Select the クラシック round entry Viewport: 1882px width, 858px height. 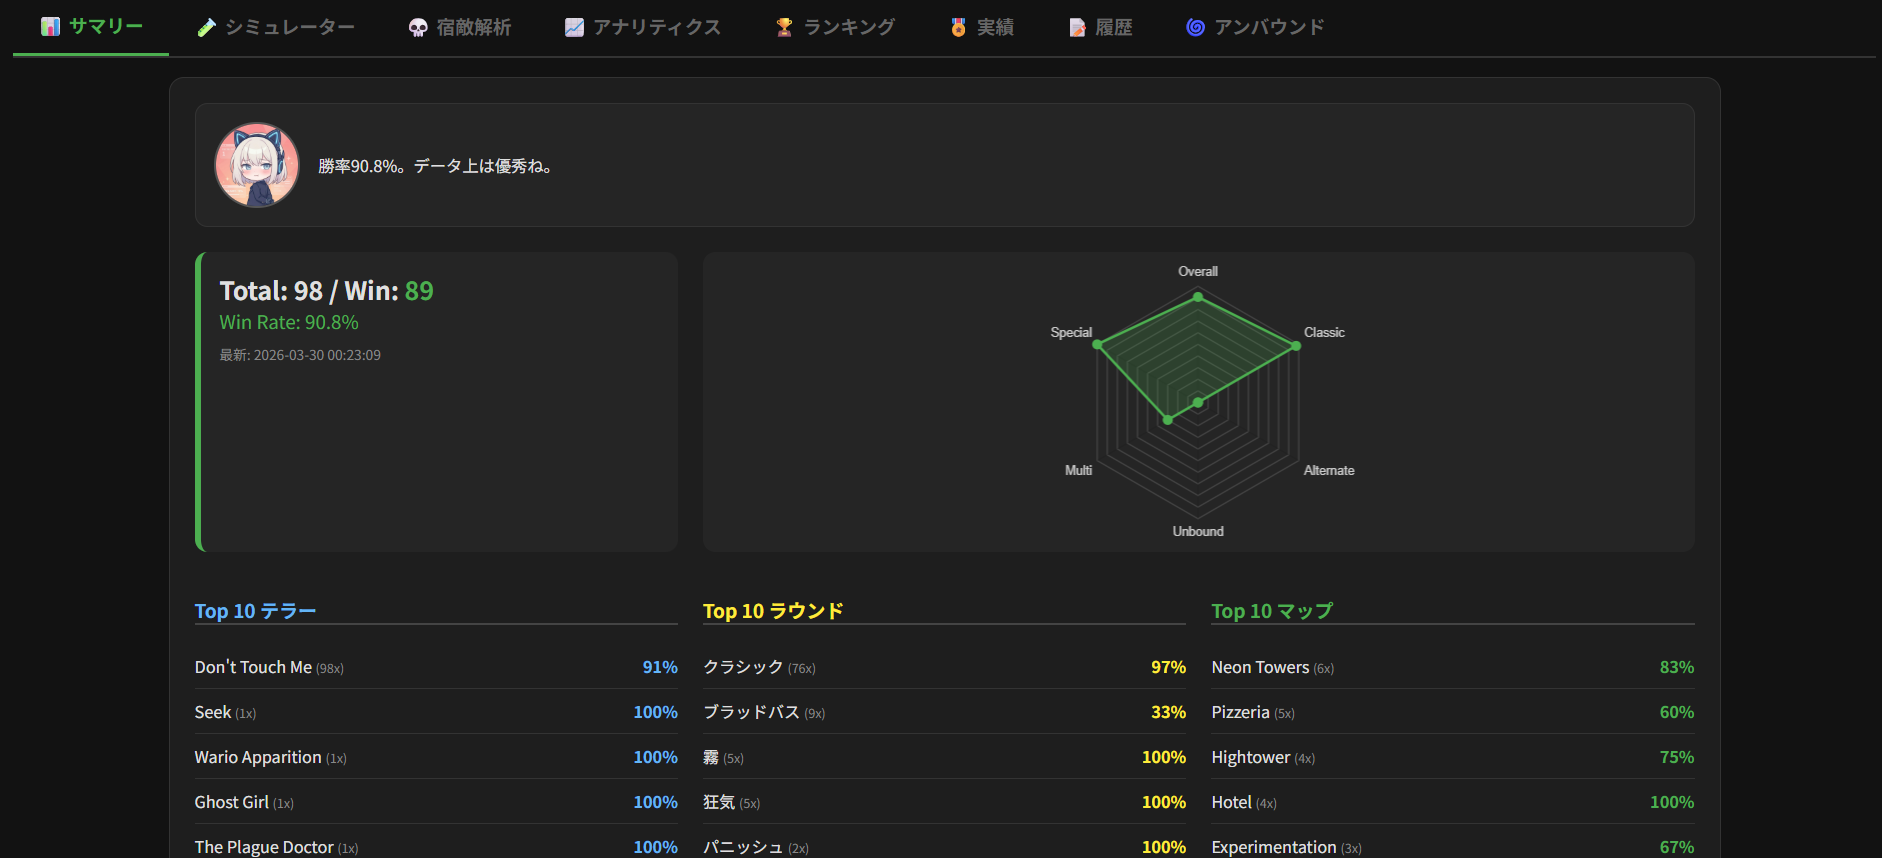pyautogui.click(x=944, y=667)
